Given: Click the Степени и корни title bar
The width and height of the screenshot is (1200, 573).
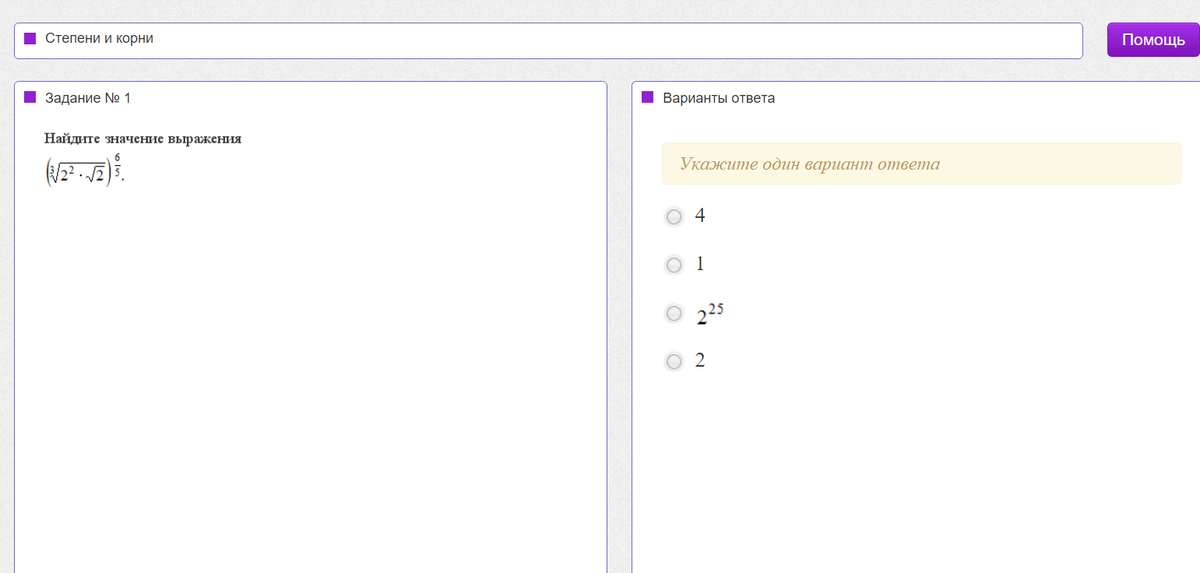Looking at the screenshot, I should (x=548, y=41).
